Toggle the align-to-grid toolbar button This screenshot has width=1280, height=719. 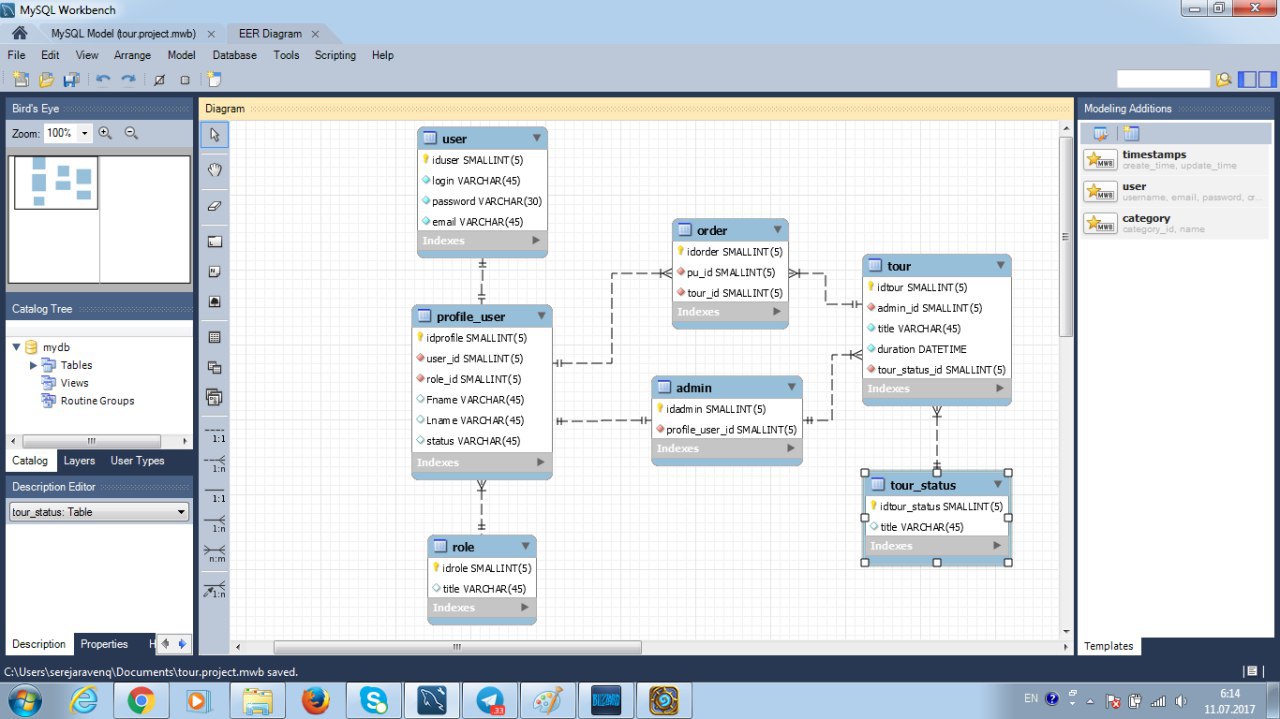point(185,80)
